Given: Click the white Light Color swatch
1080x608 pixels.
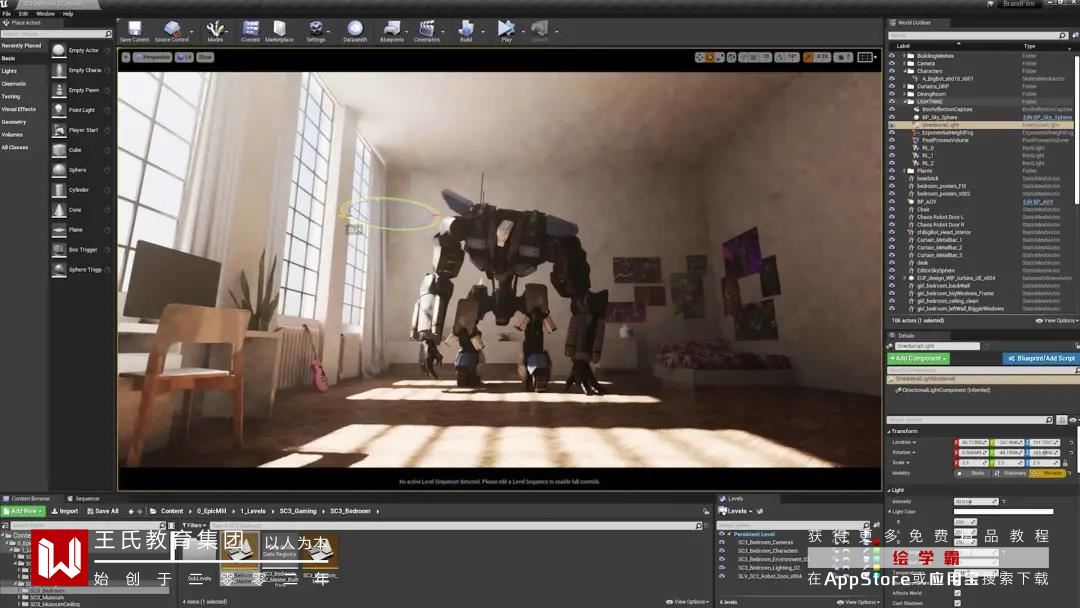Looking at the screenshot, I should [1002, 512].
